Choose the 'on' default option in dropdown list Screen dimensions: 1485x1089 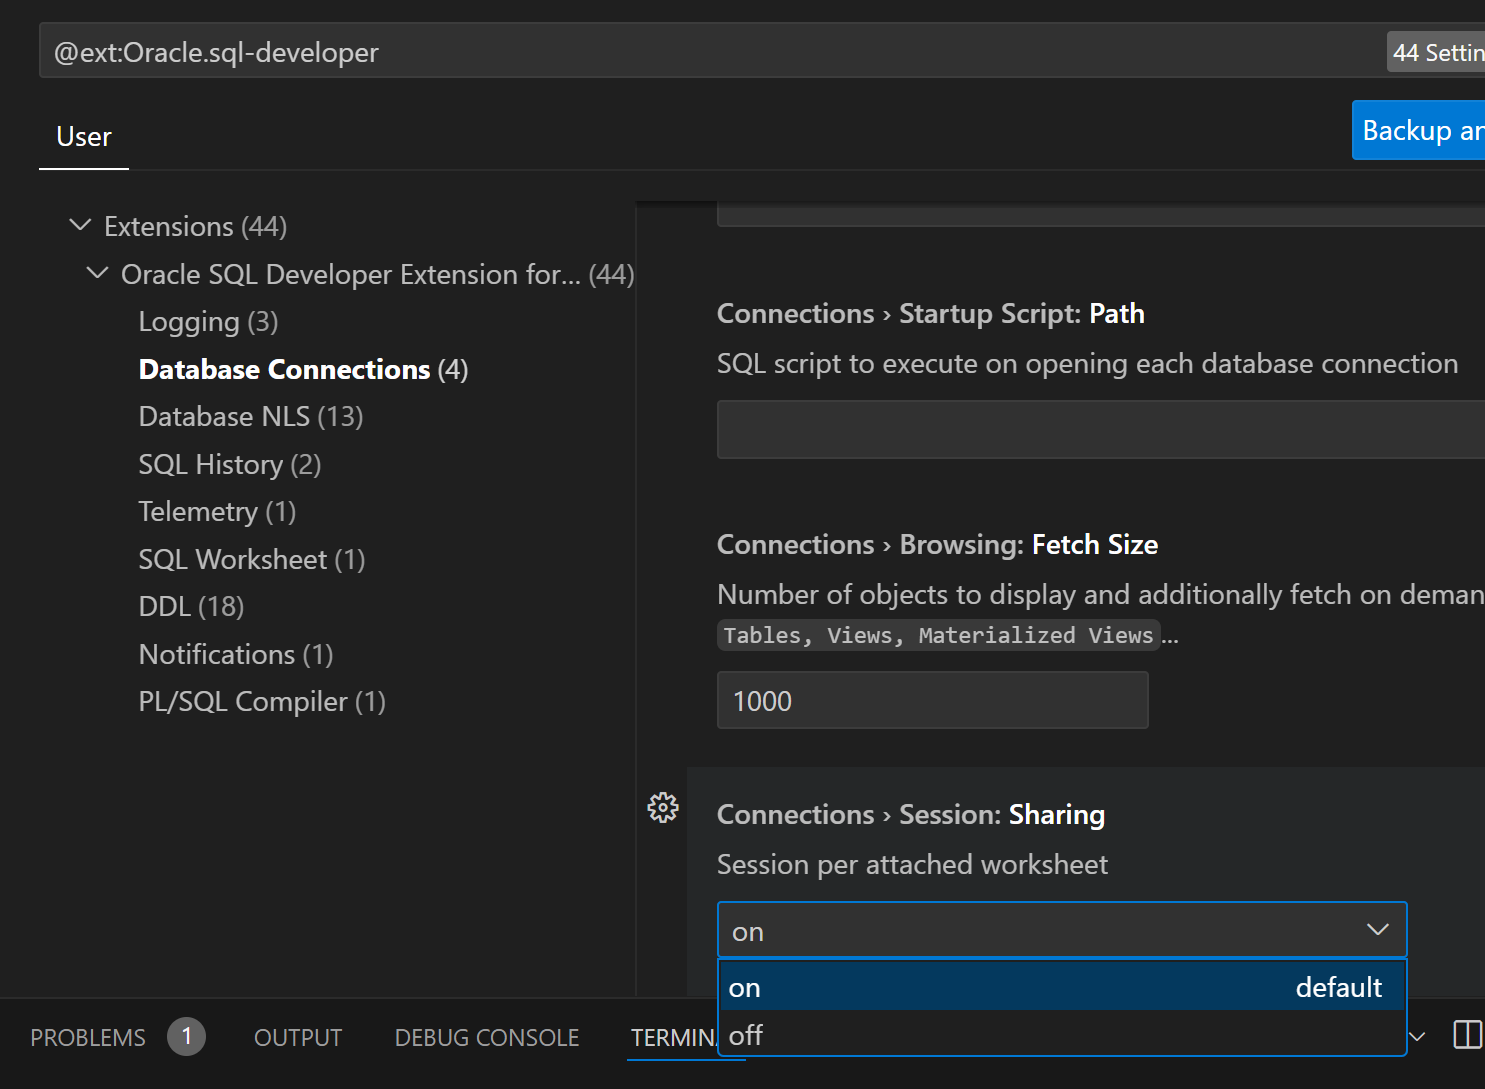[x=1062, y=987]
